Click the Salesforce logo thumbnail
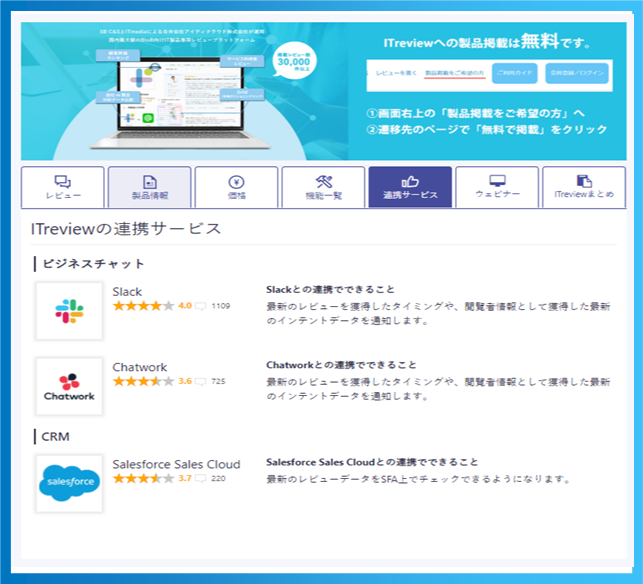643x584 pixels. point(69,484)
